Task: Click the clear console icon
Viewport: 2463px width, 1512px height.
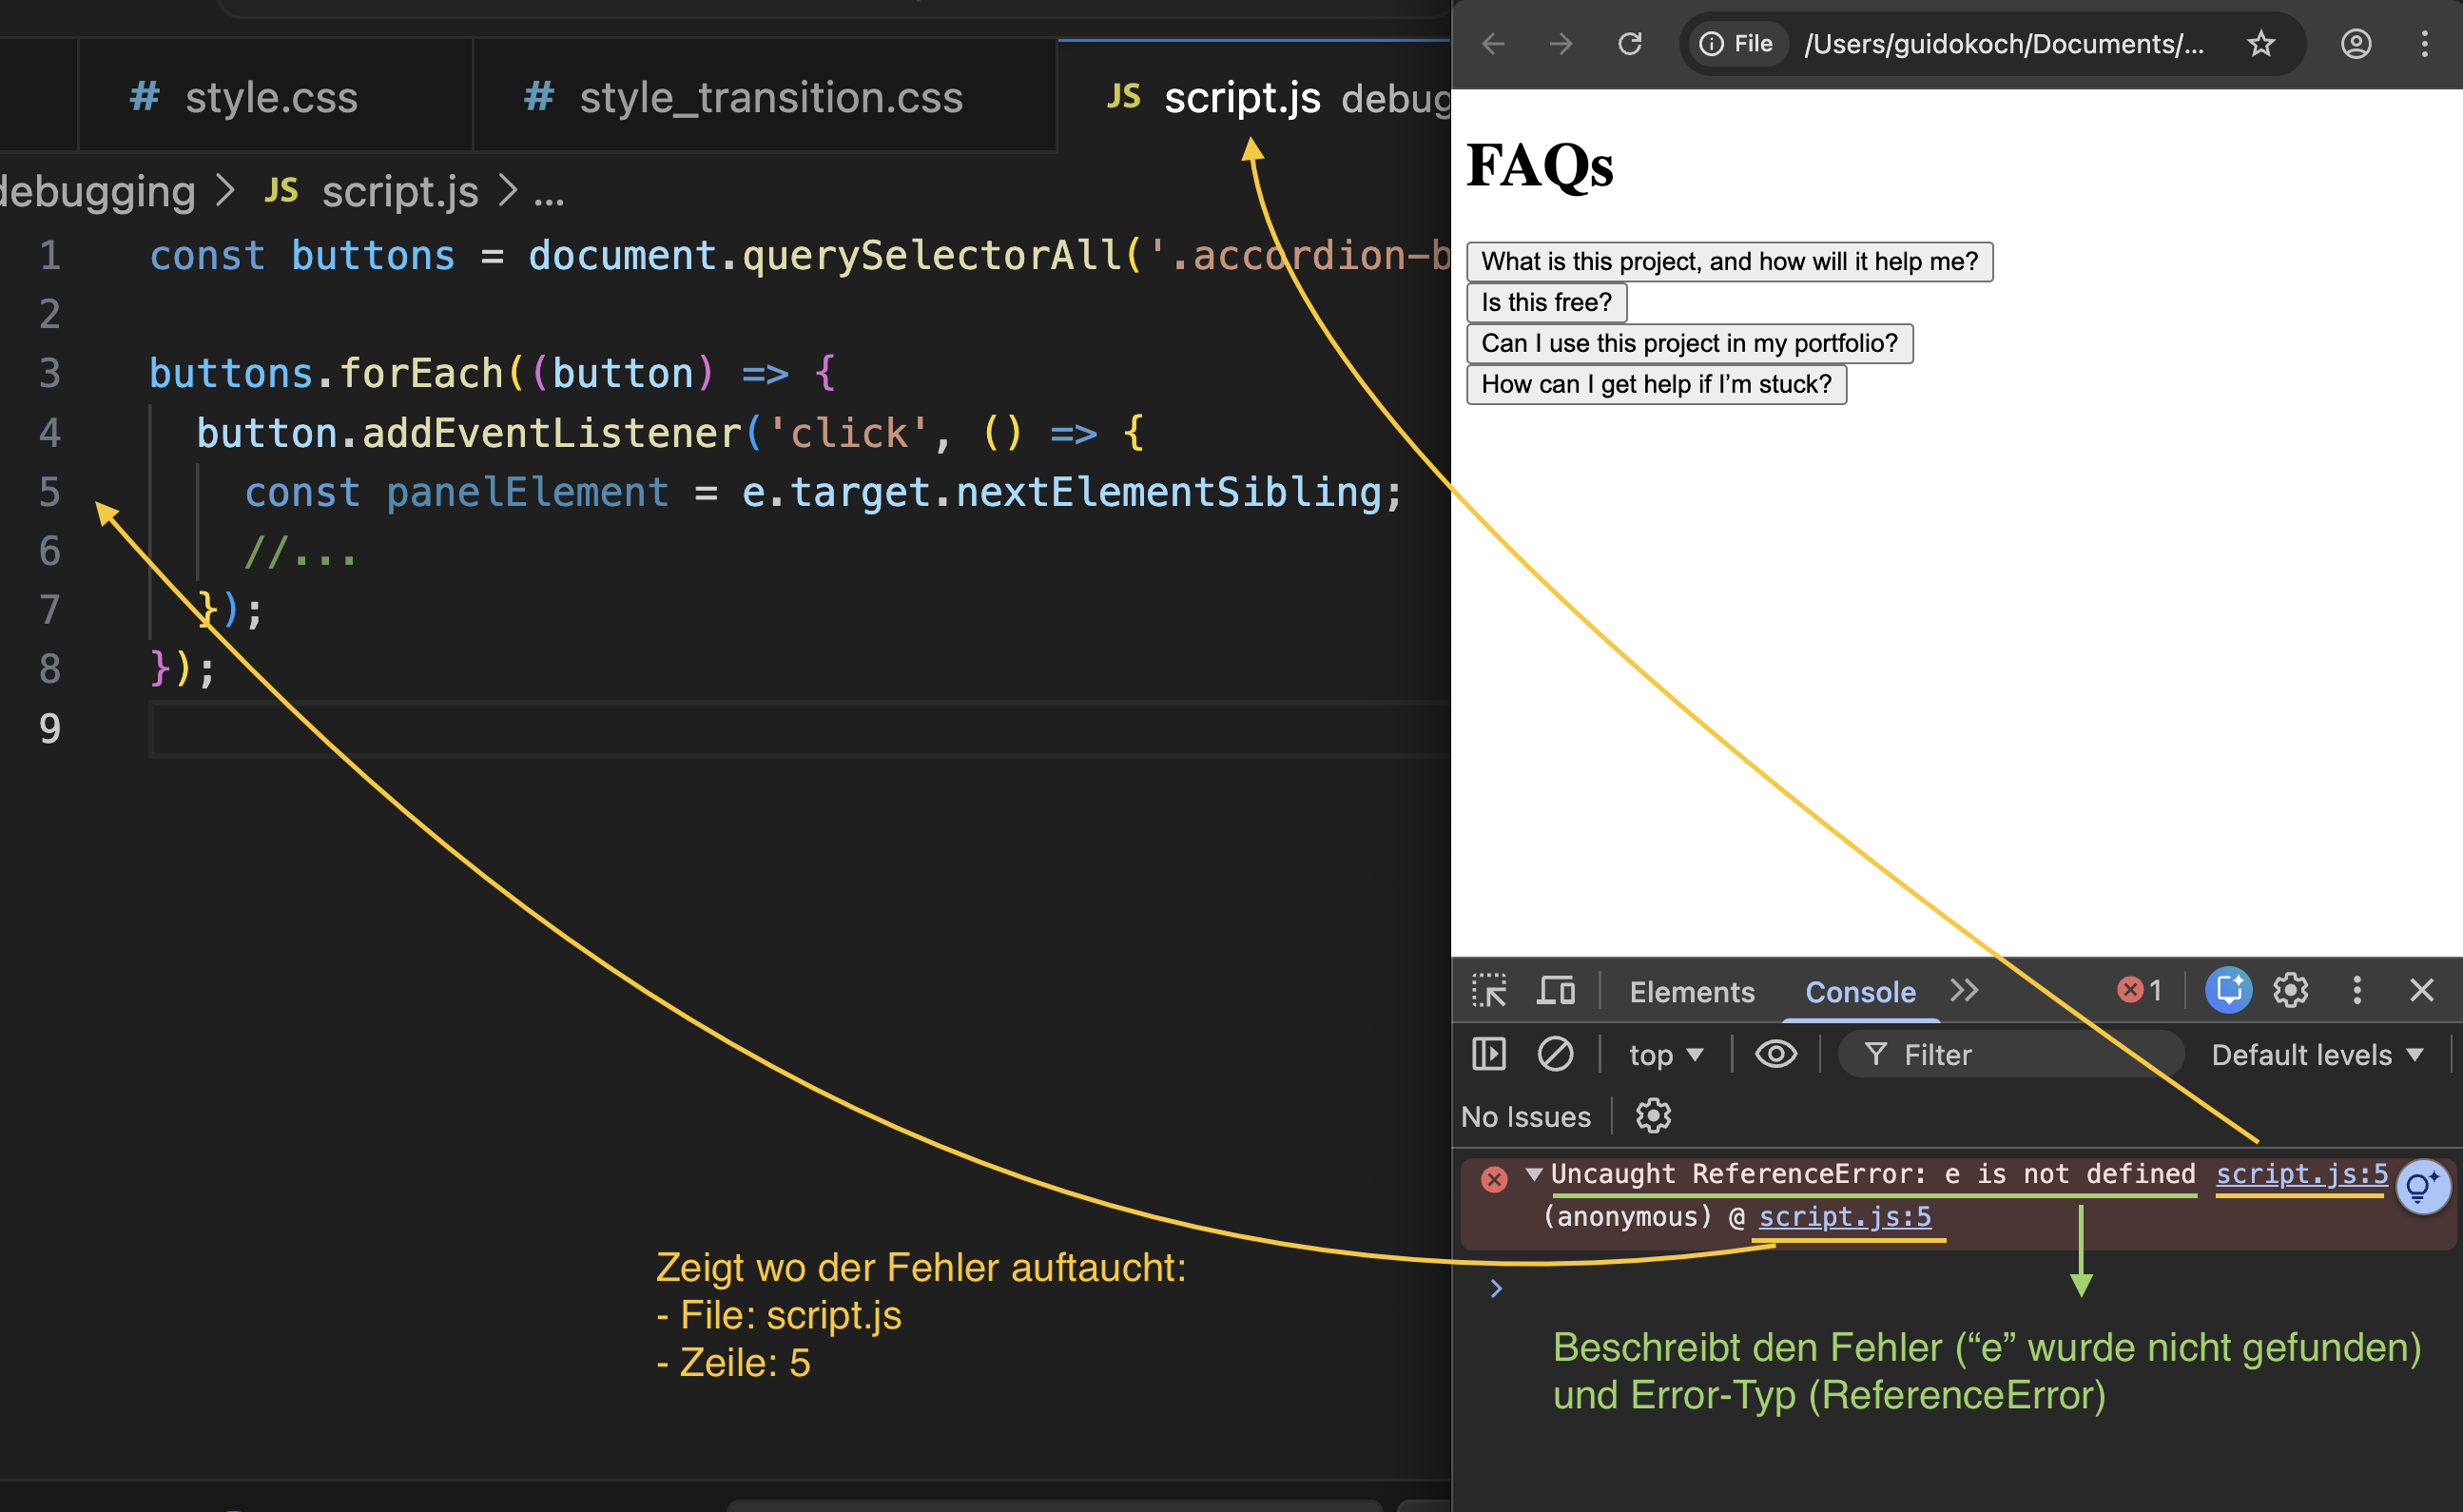Action: [1555, 1054]
